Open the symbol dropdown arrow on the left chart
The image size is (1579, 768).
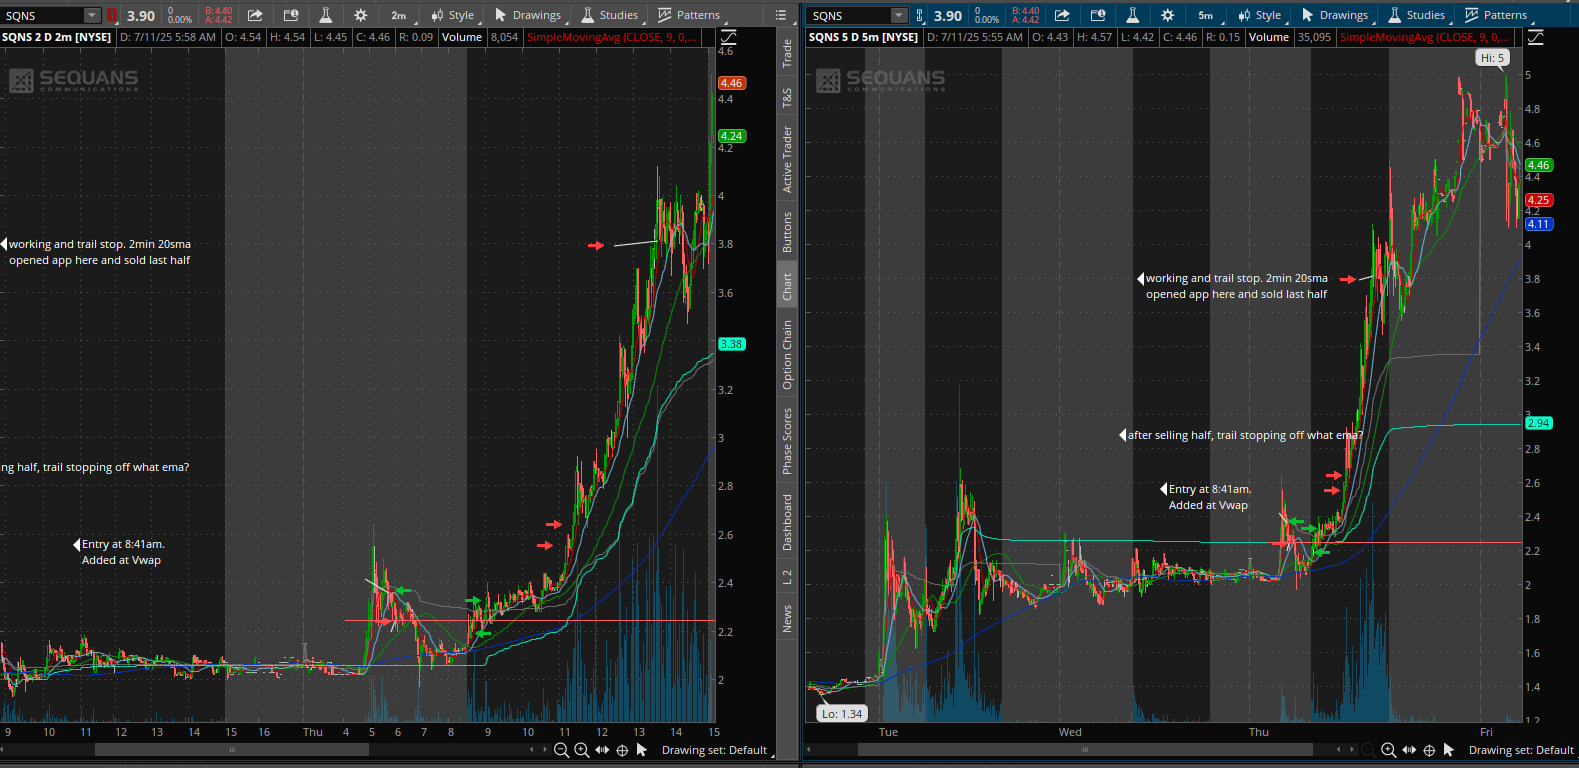(92, 16)
